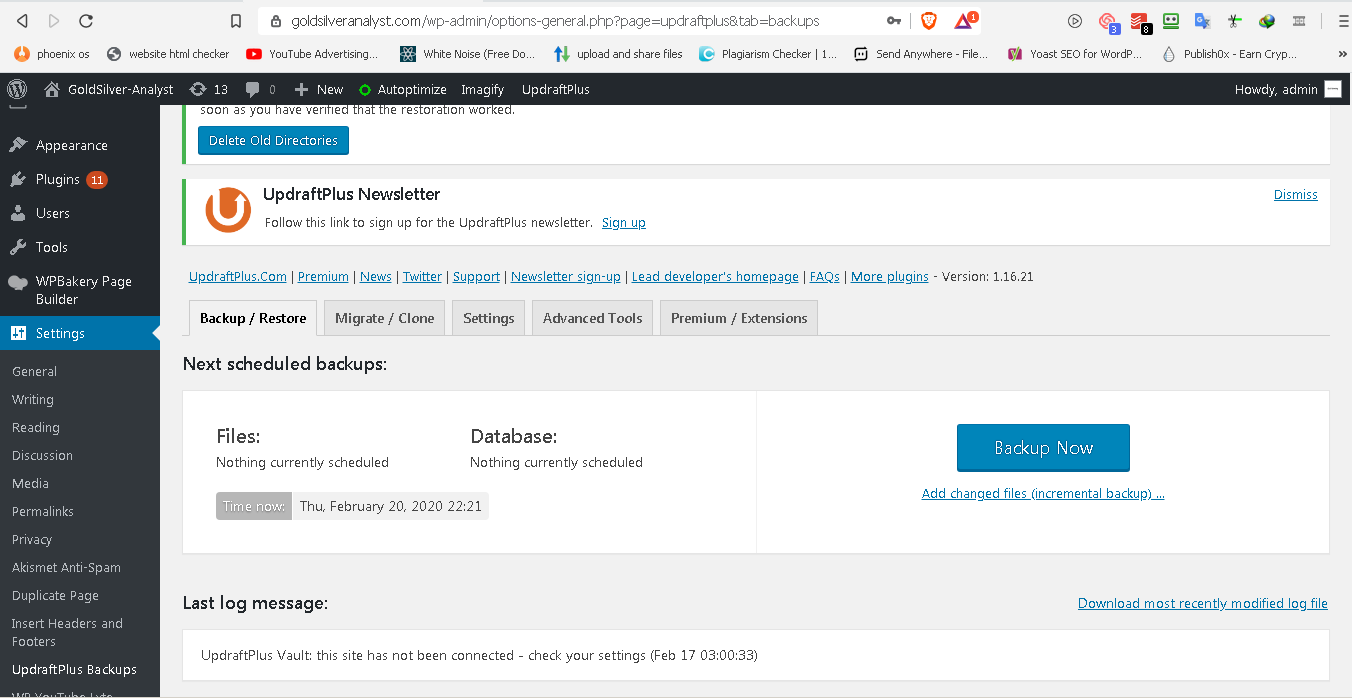Open UpdraftPlus in the admin bar
This screenshot has height=699, width=1352.
point(556,89)
